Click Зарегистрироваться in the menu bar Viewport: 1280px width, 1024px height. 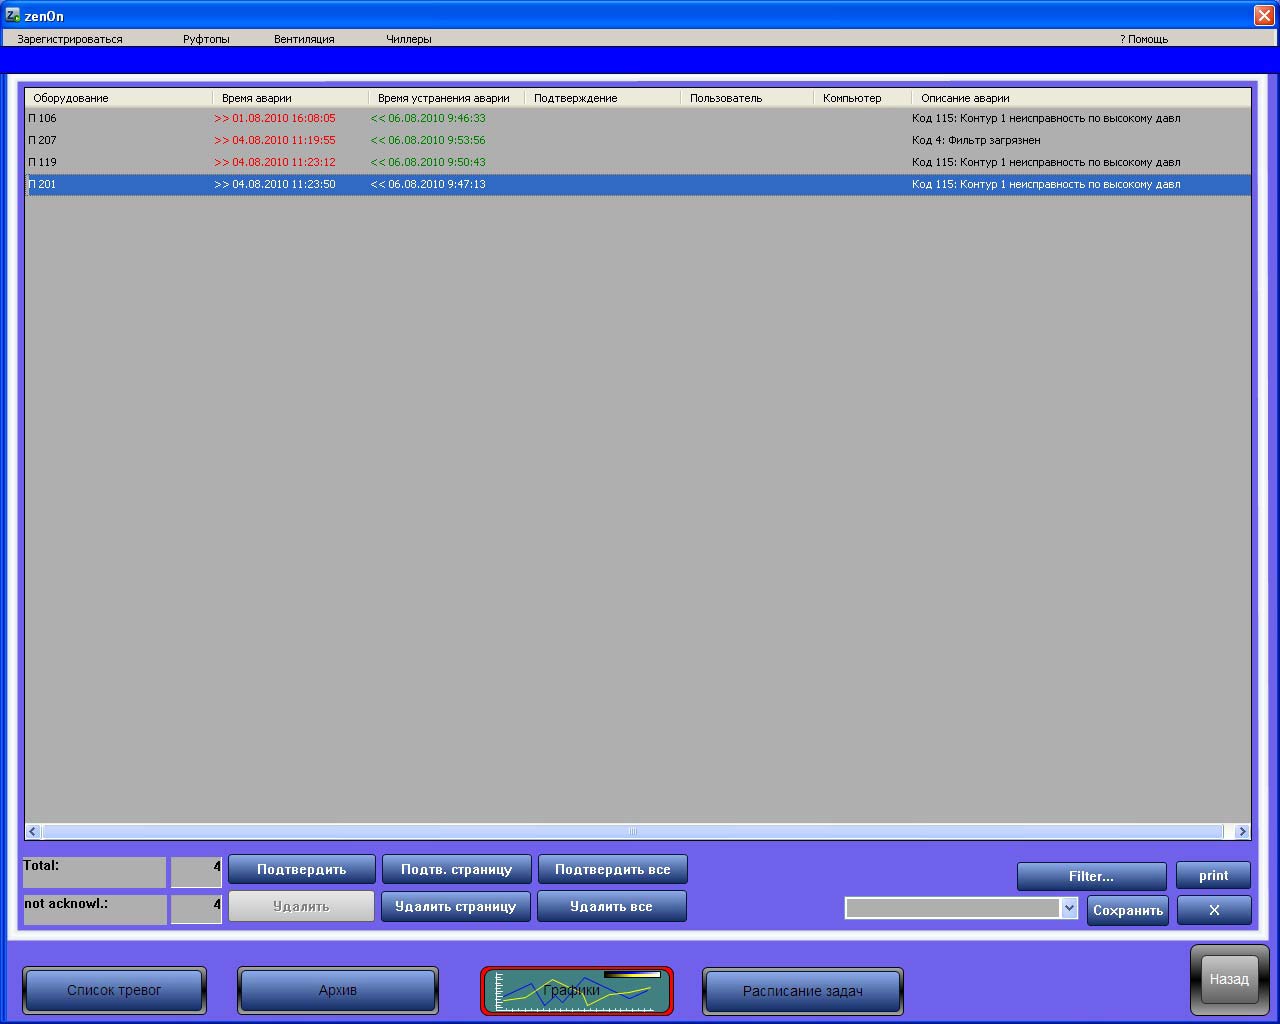(x=70, y=39)
